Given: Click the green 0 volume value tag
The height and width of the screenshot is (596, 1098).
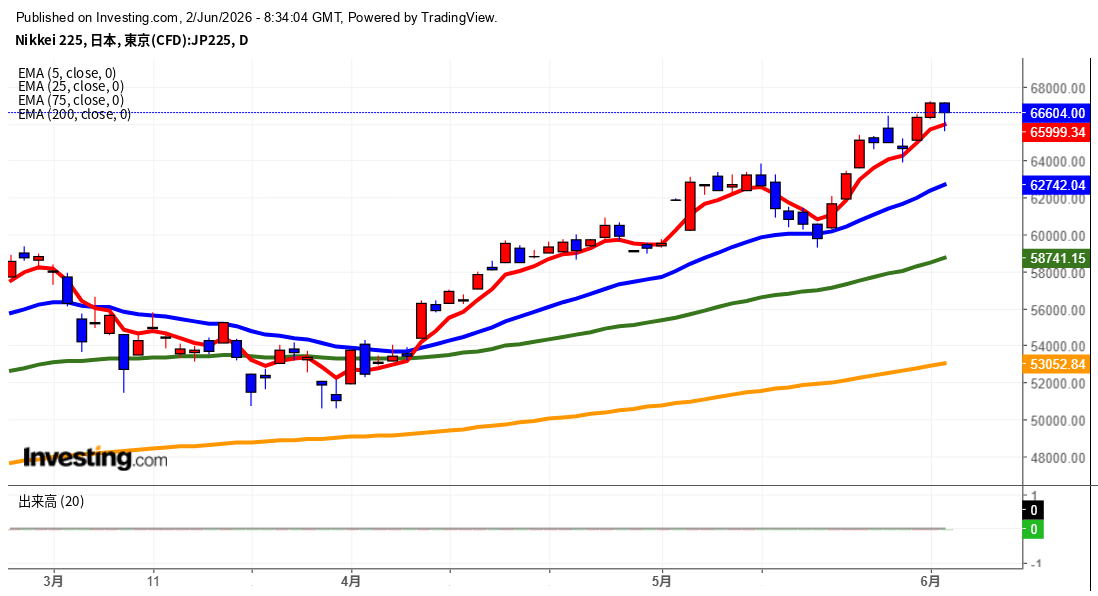Looking at the screenshot, I should point(1033,529).
